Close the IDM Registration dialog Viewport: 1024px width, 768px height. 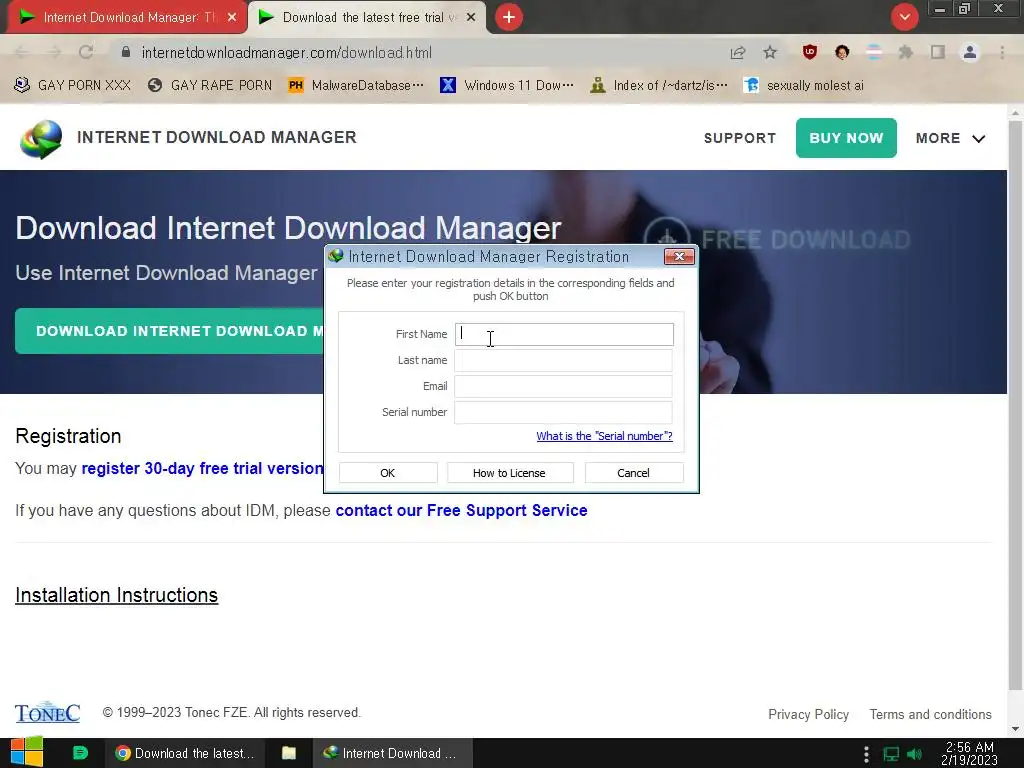[x=679, y=257]
